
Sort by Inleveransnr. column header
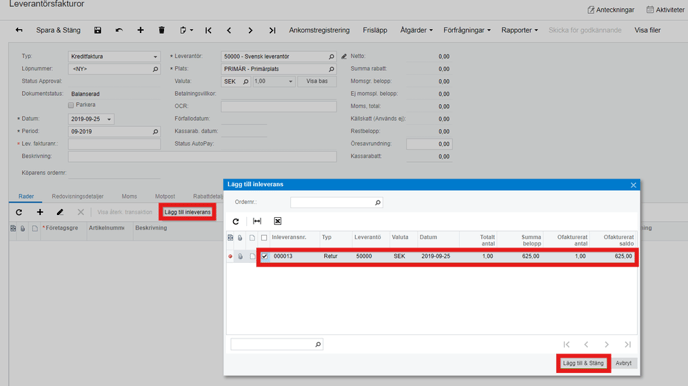click(x=289, y=237)
